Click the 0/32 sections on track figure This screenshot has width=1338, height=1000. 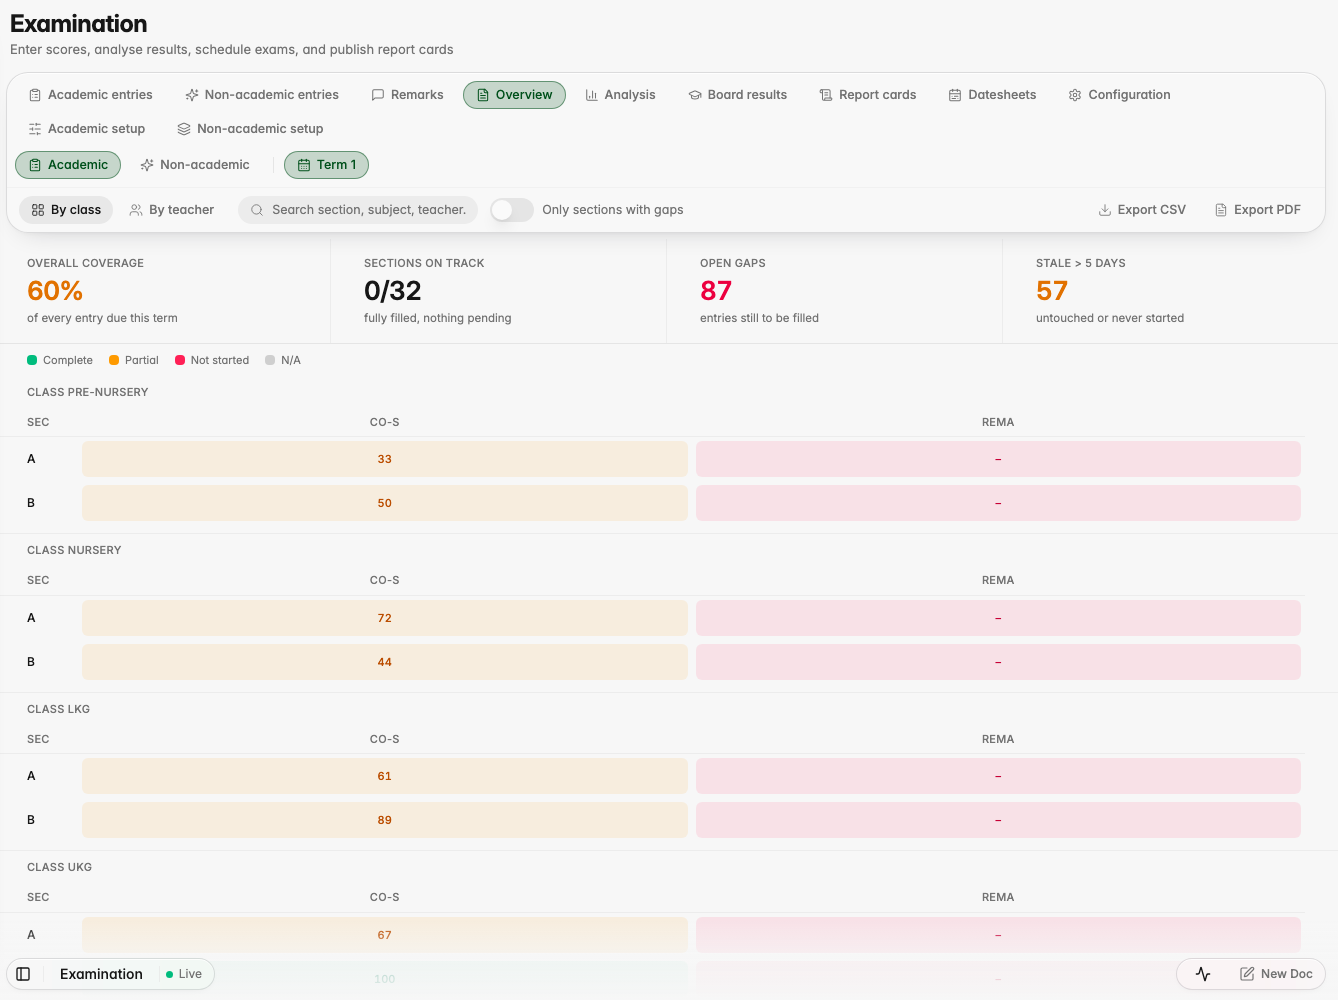(393, 291)
